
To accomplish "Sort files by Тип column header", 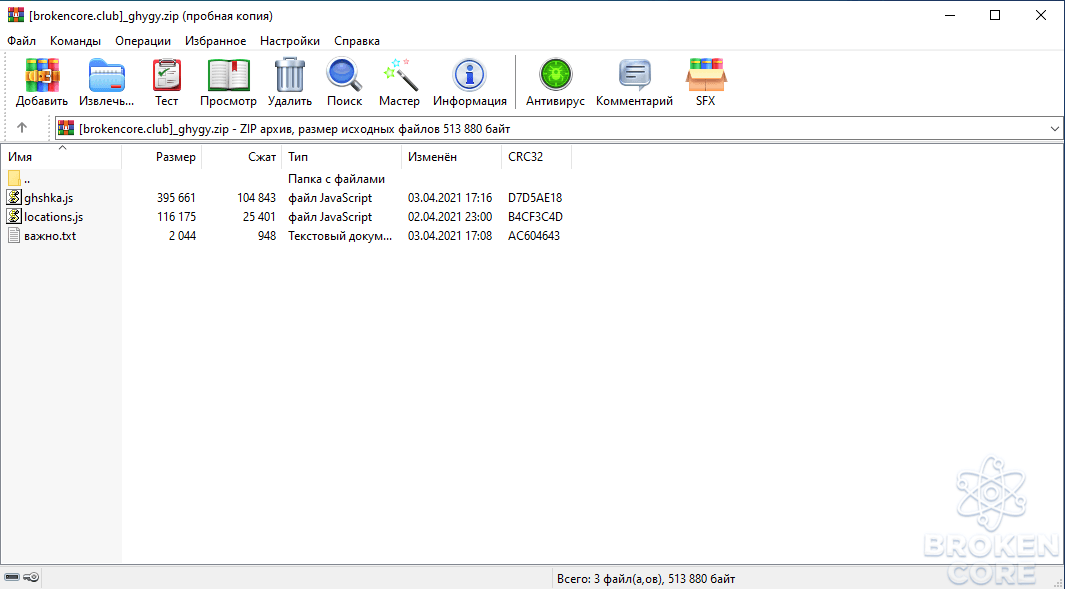I will tap(342, 157).
